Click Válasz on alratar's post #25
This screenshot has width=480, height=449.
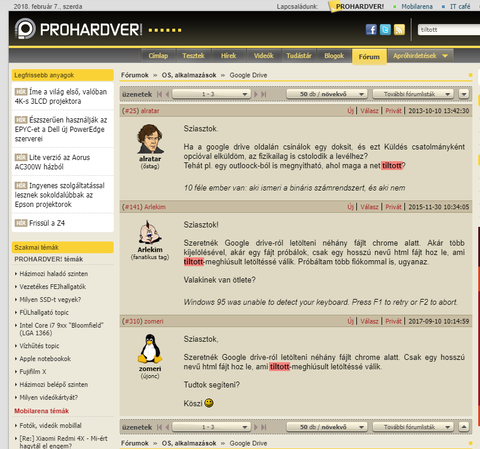pos(369,111)
